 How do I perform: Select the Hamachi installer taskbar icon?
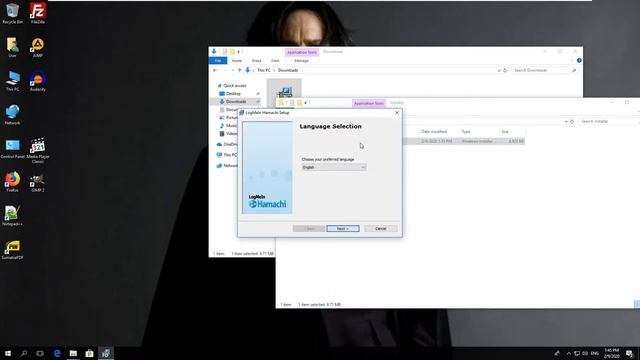coord(106,353)
